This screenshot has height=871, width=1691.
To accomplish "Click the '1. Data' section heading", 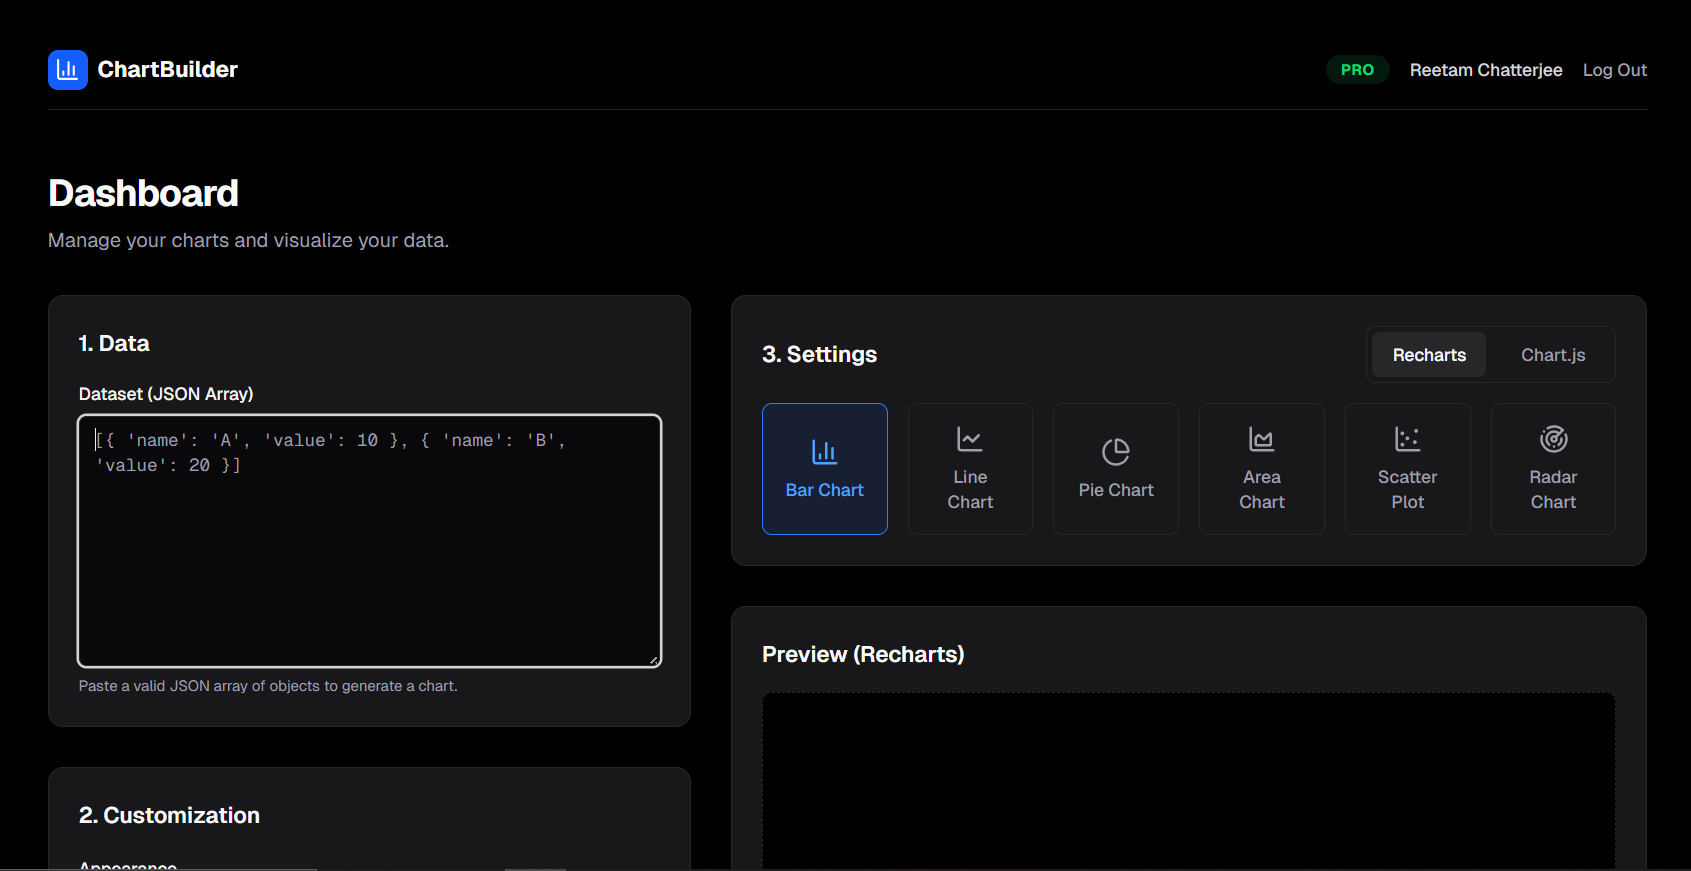I will coord(114,344).
